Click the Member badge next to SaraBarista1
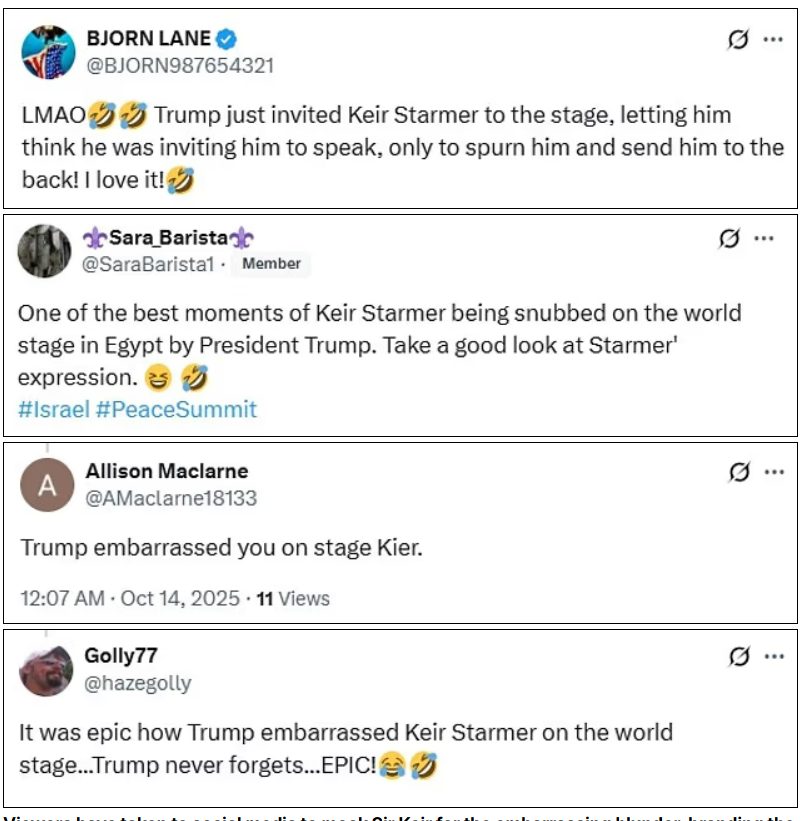802x821 pixels. pos(271,264)
